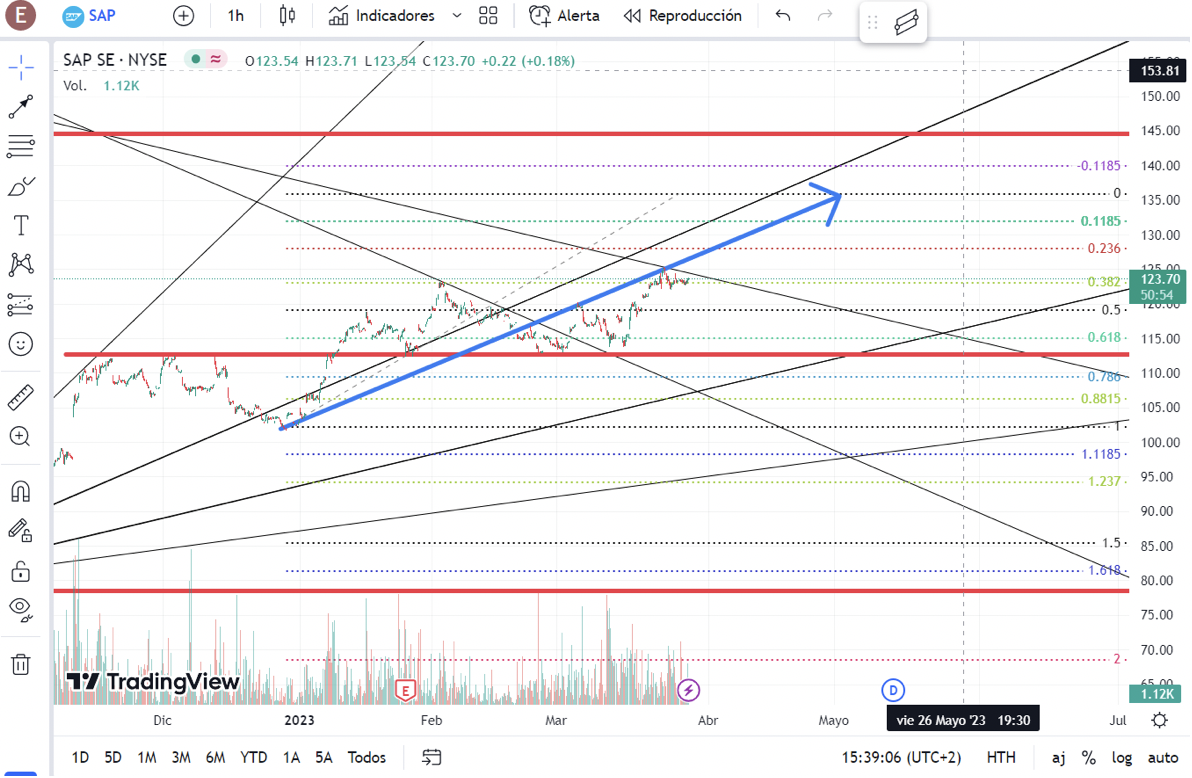Toggle stay in drawing mode
Image resolution: width=1192 pixels, height=778 pixels.
tap(21, 530)
